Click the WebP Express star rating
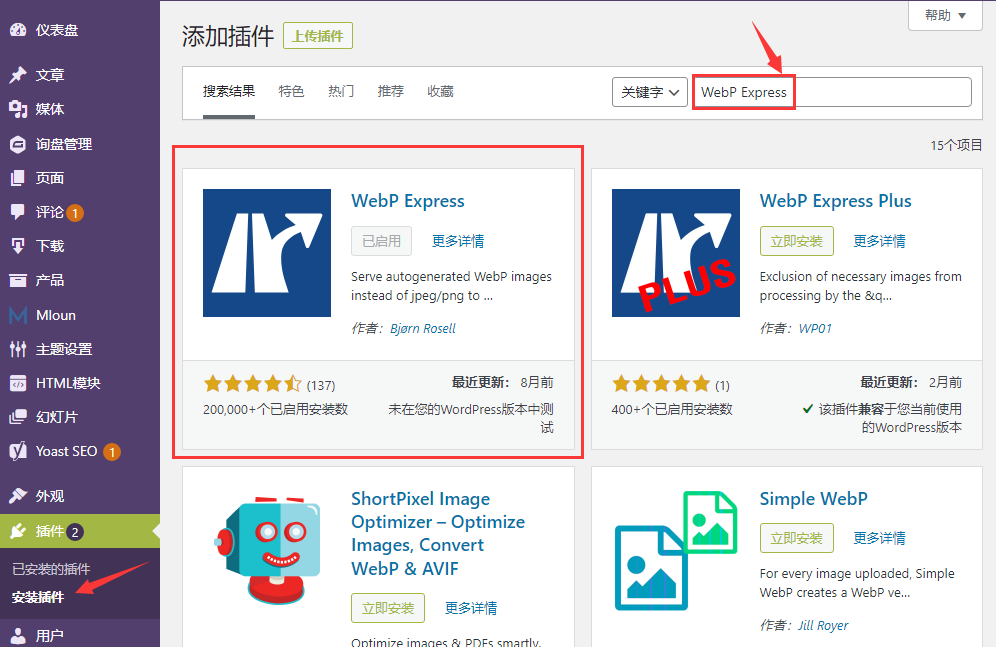996x647 pixels. click(x=253, y=384)
